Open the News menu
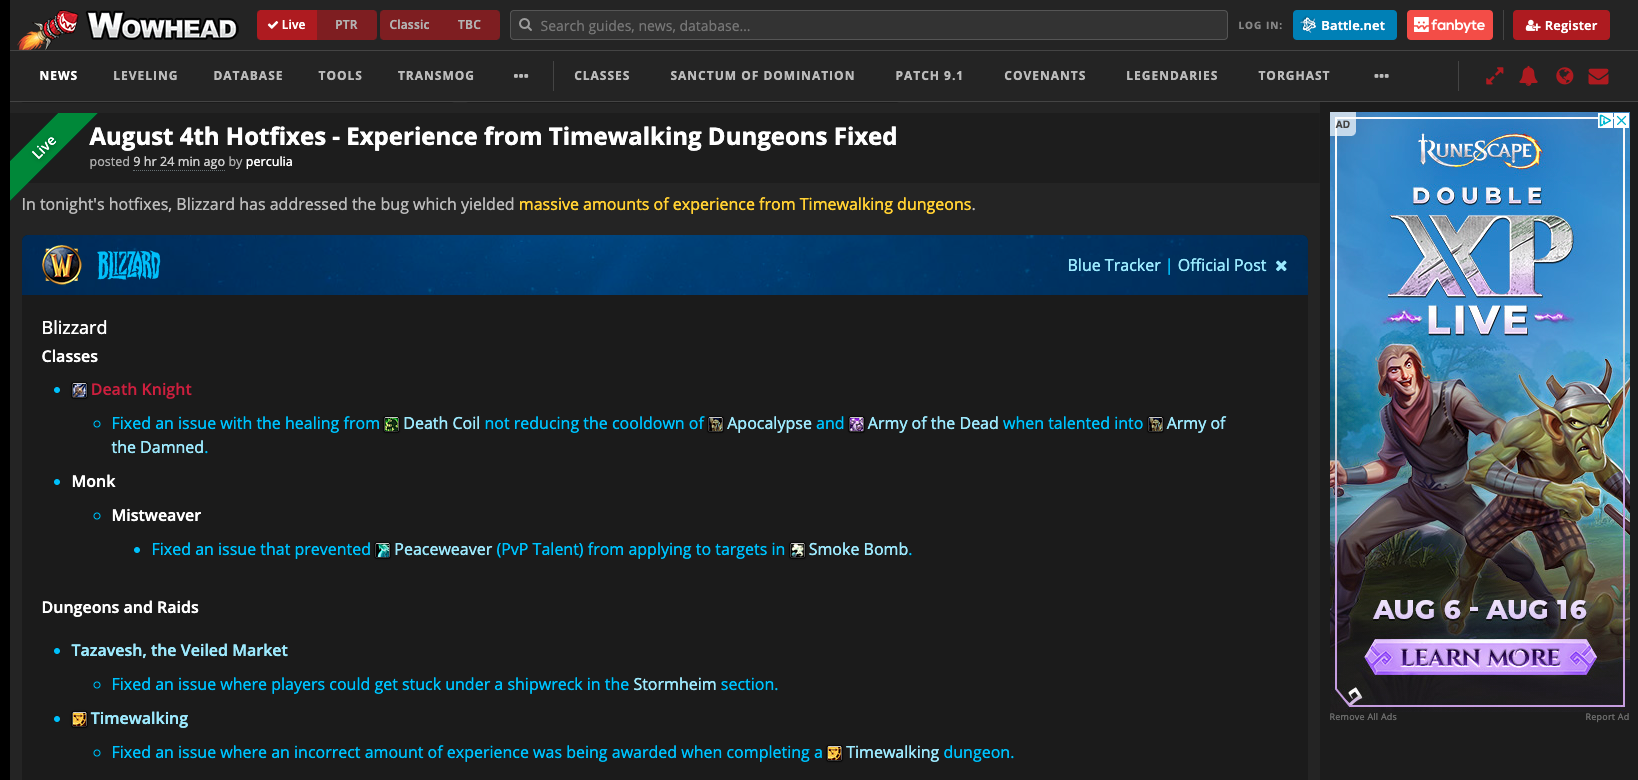 (x=59, y=76)
